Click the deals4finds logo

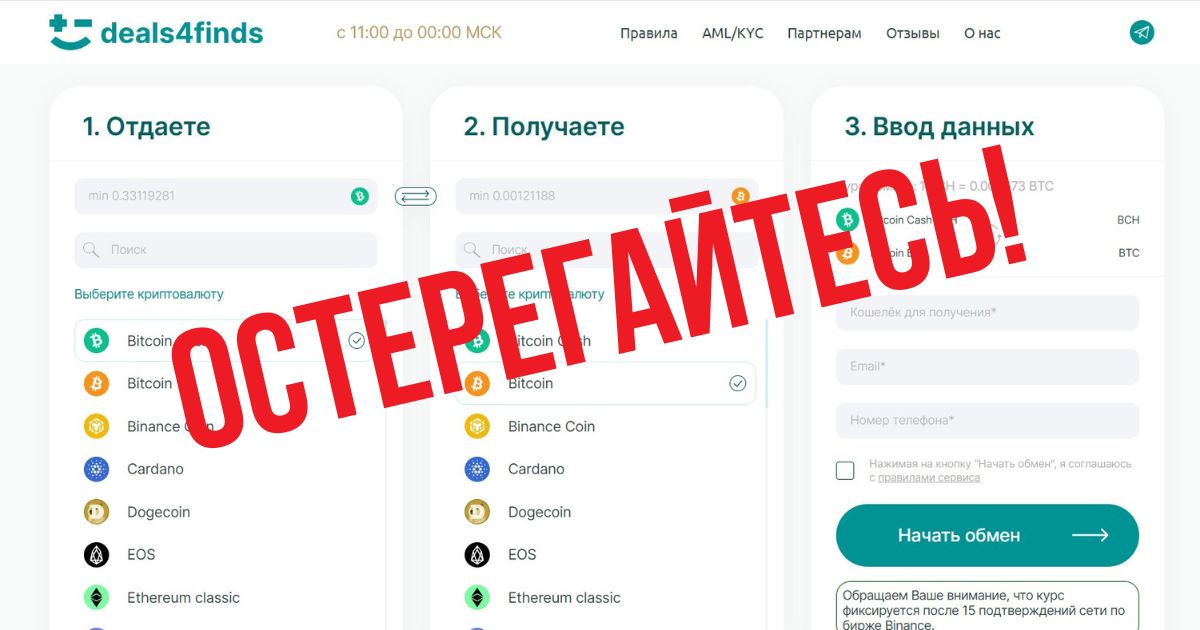[156, 32]
